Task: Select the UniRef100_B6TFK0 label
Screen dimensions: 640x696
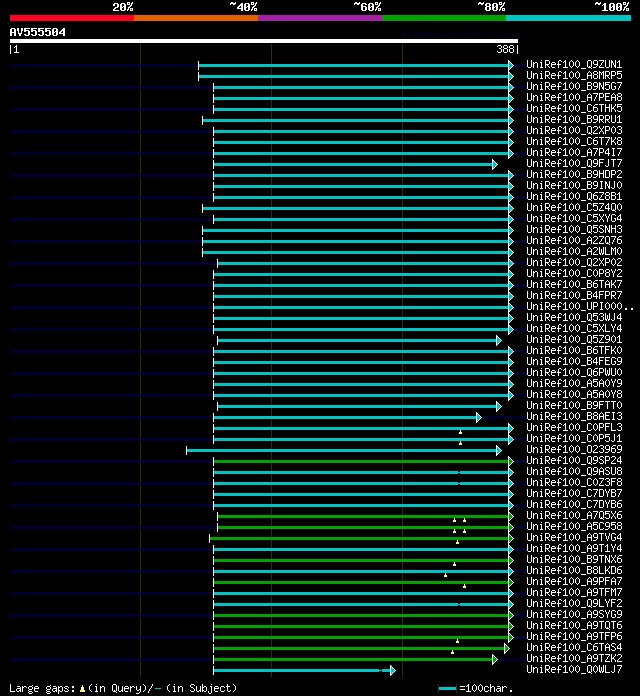Action: [x=574, y=350]
